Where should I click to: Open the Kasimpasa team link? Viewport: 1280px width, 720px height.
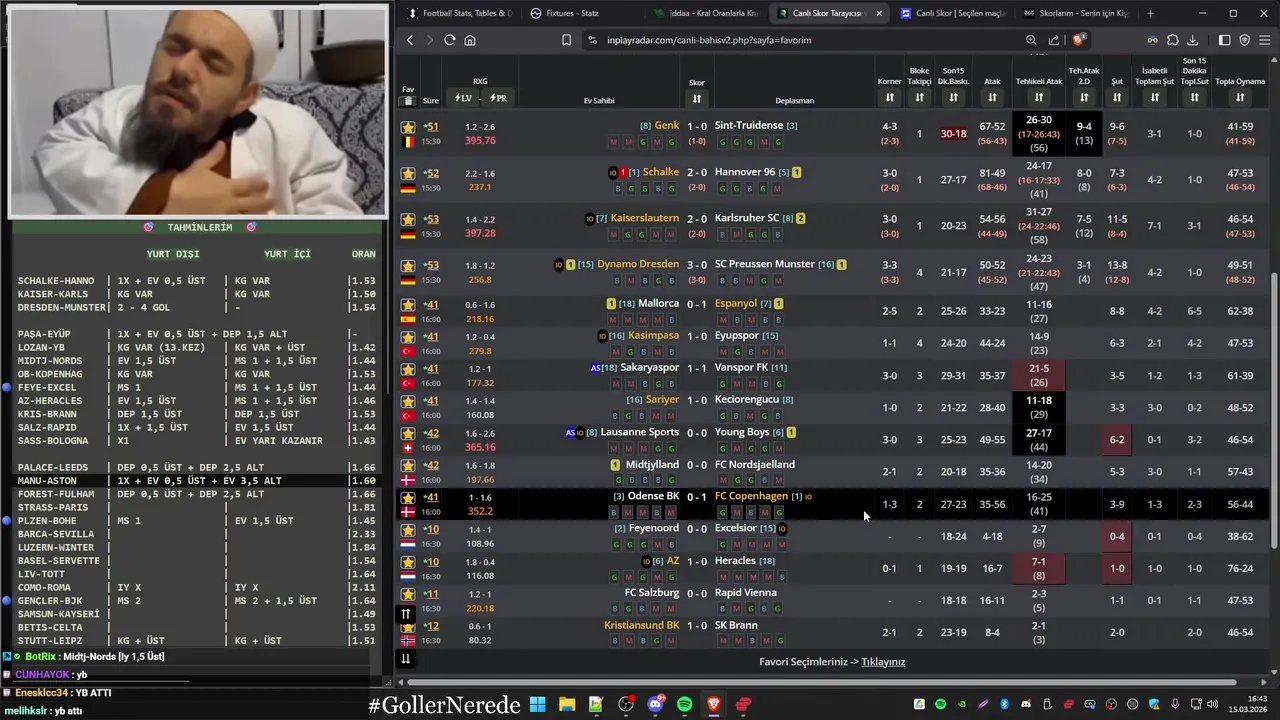tap(654, 336)
